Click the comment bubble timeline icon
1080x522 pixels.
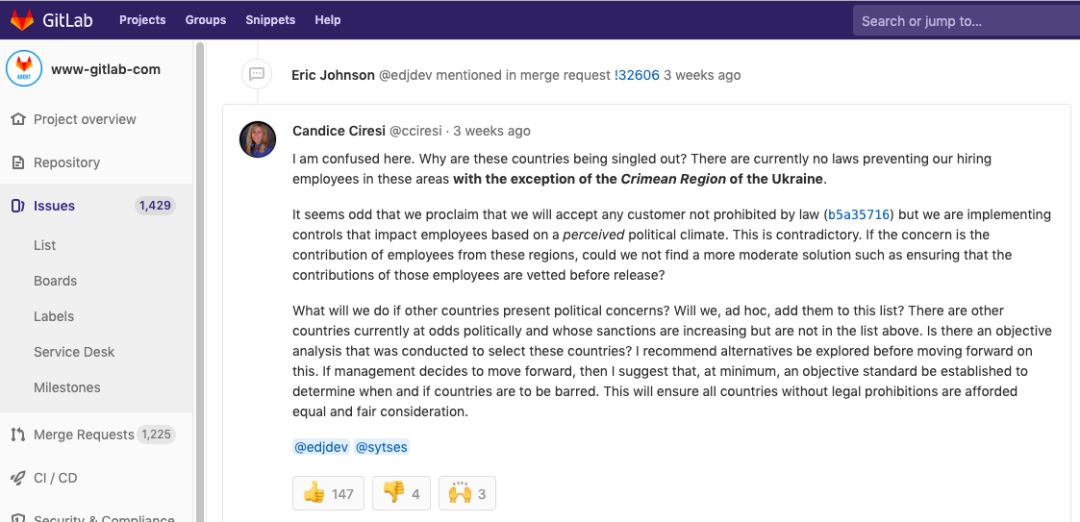257,75
